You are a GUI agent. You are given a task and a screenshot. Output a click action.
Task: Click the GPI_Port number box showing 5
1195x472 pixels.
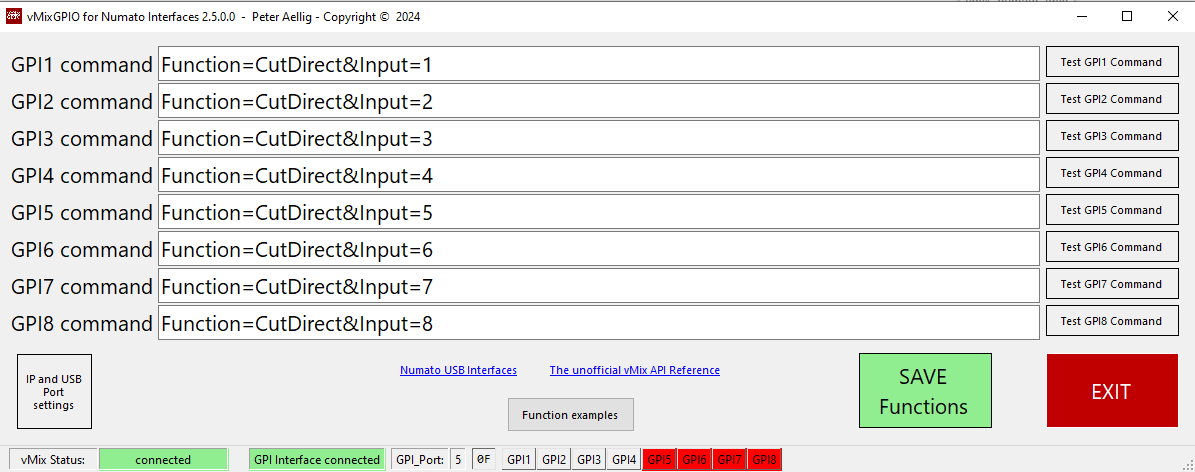point(458,460)
